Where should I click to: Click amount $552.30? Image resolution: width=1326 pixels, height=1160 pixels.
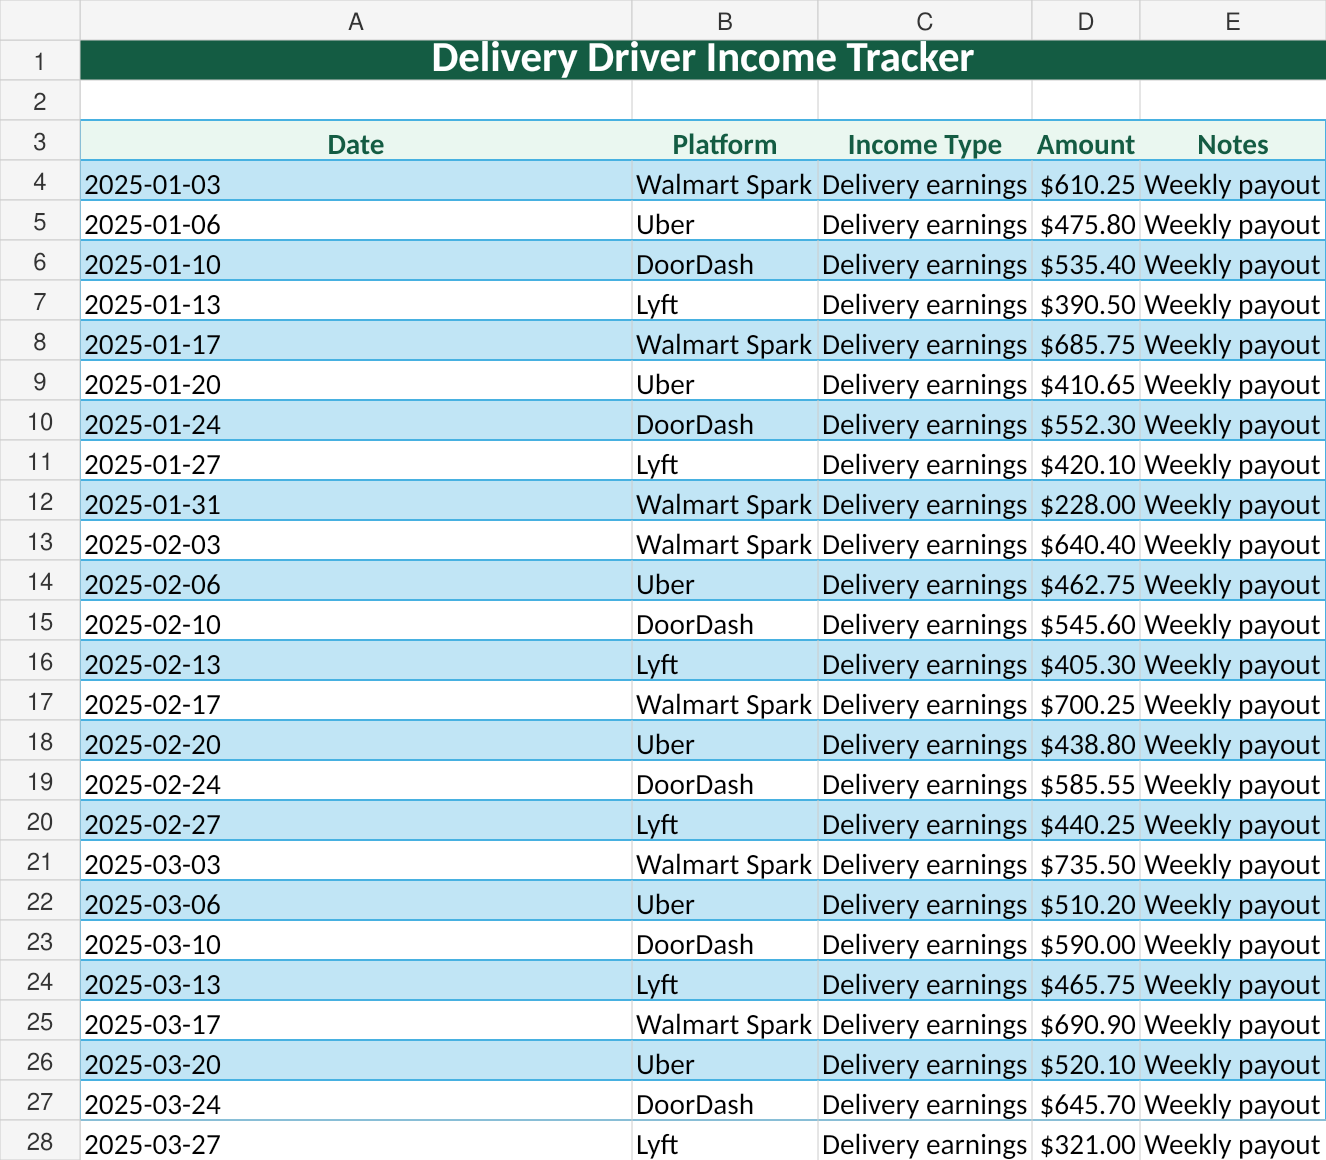(1086, 421)
